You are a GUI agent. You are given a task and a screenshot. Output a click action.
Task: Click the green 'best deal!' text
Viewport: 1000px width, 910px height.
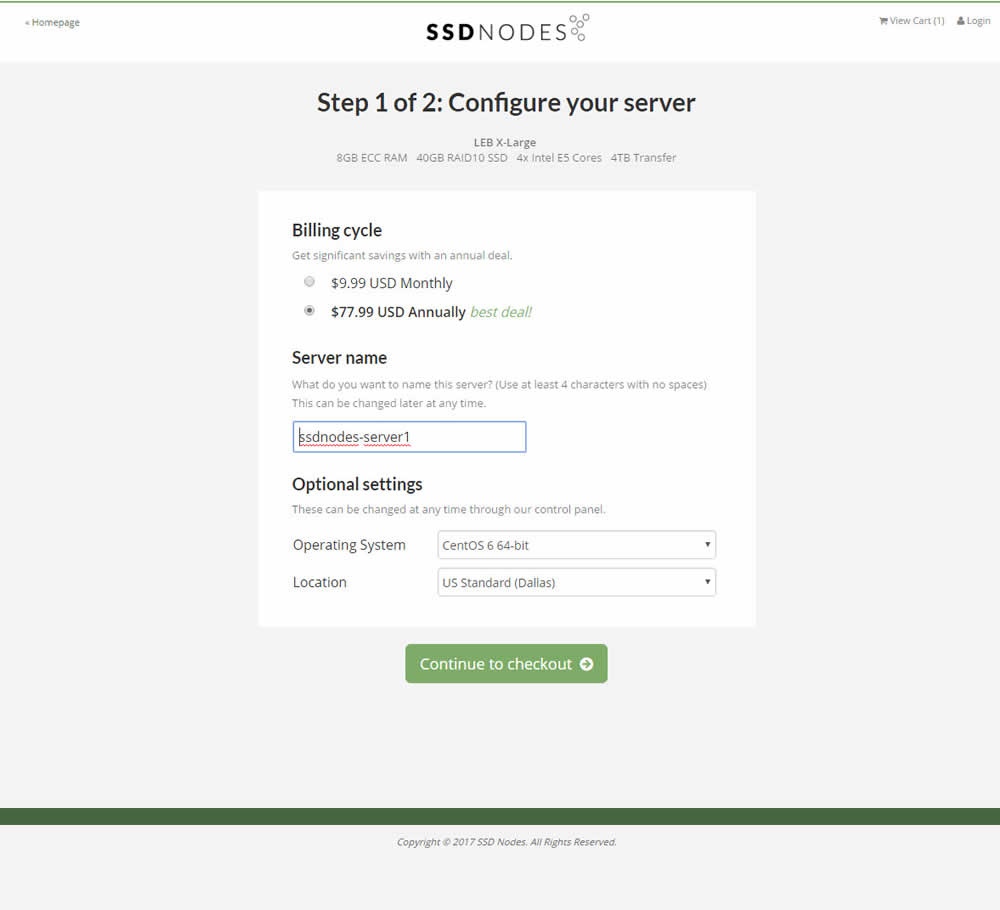[x=500, y=312]
